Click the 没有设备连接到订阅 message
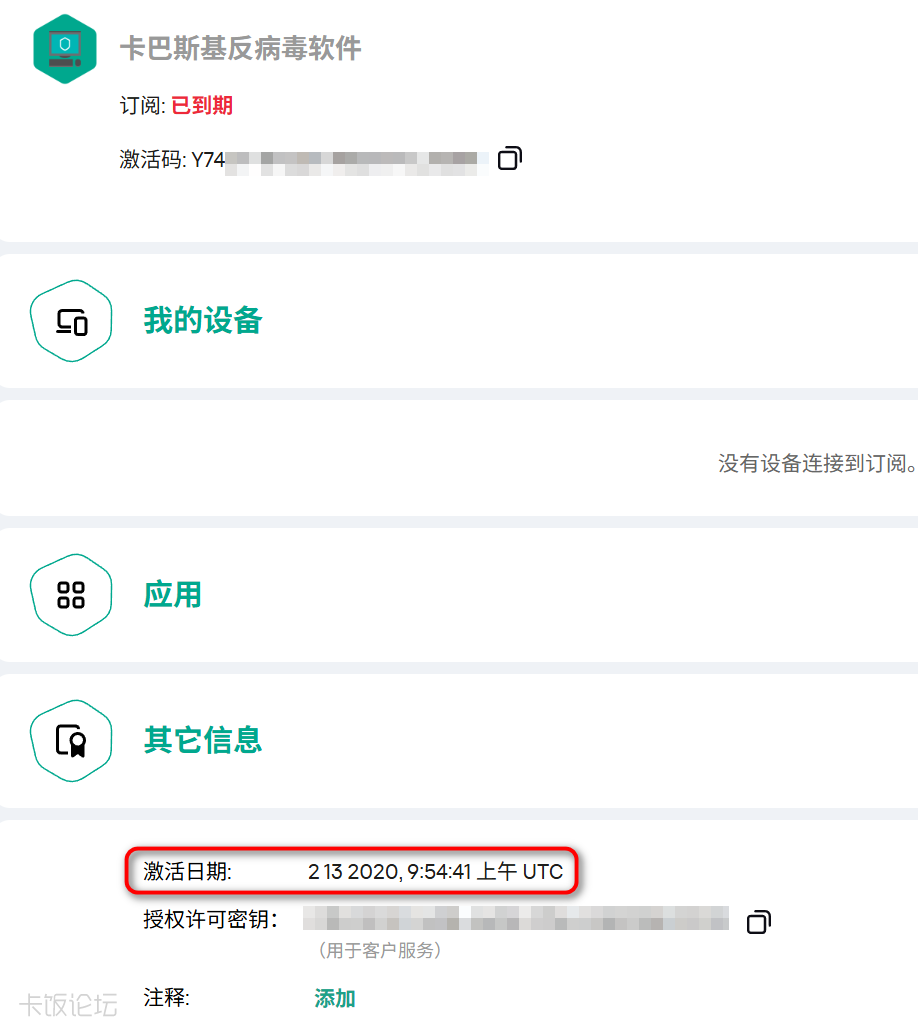Viewport: 918px width, 1028px height. click(x=816, y=463)
